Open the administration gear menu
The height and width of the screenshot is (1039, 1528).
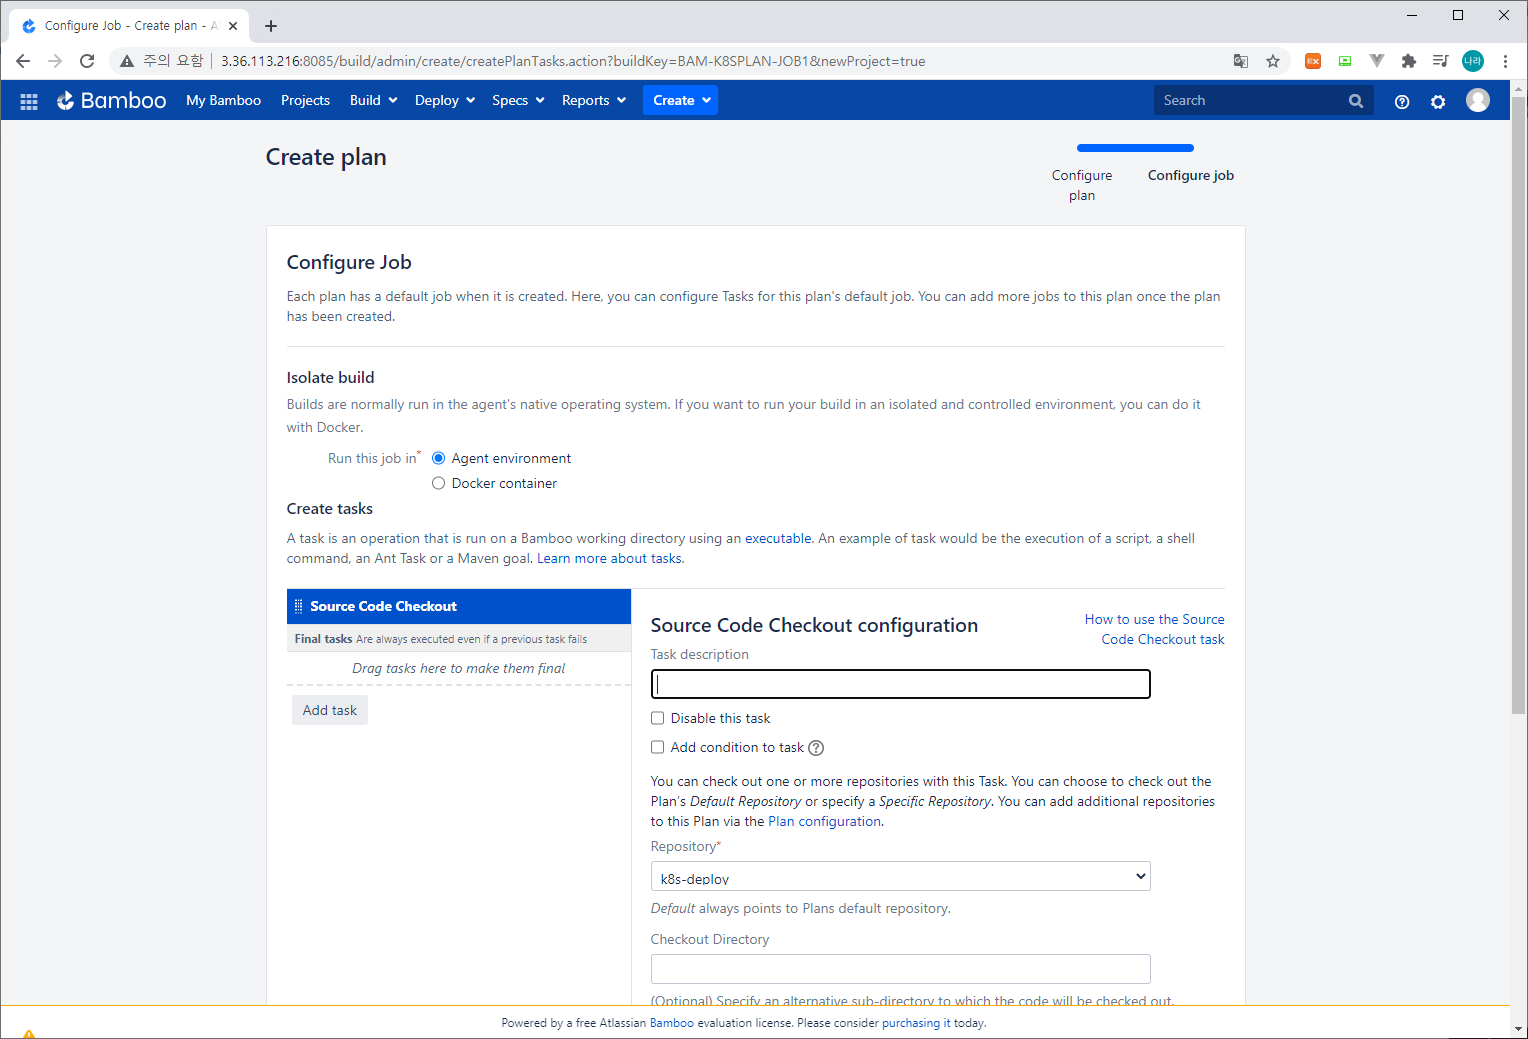(1438, 101)
